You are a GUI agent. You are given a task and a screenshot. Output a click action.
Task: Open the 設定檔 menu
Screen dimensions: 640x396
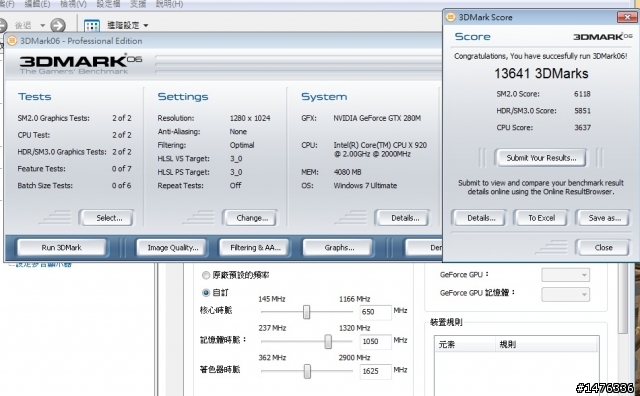108,4
